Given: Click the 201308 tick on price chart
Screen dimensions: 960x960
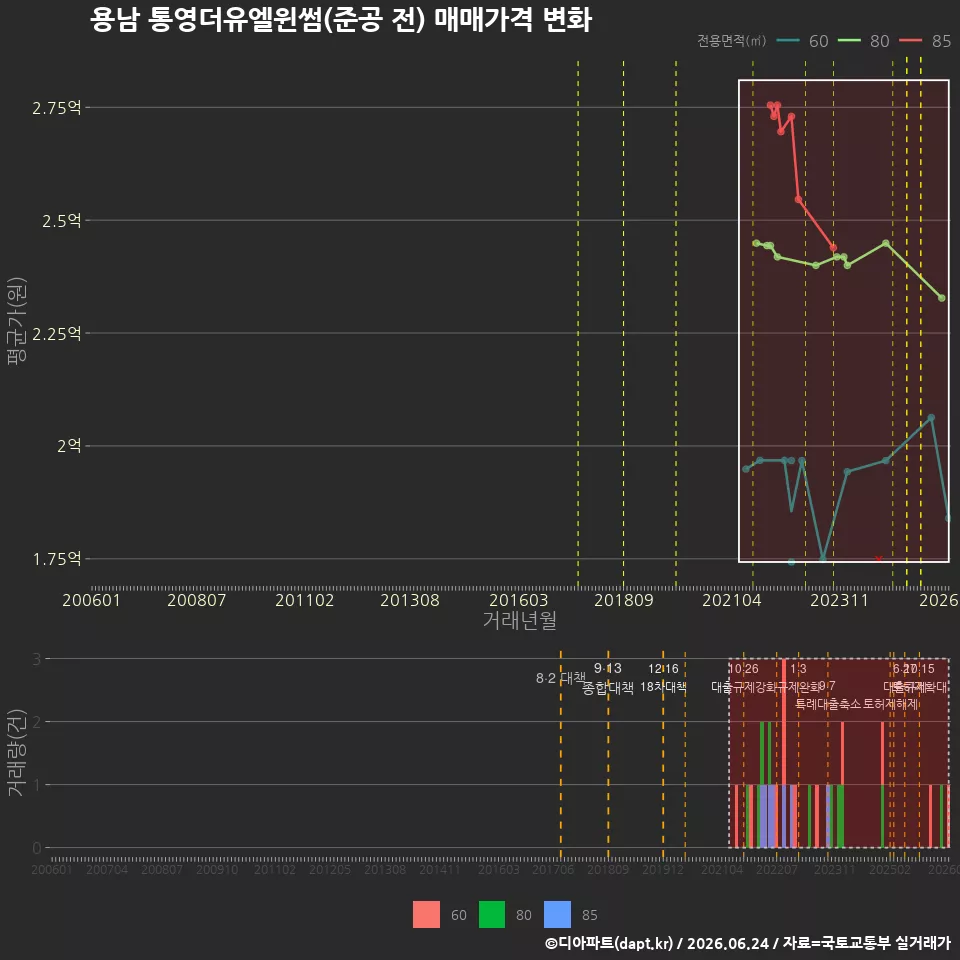Looking at the screenshot, I should tap(410, 600).
